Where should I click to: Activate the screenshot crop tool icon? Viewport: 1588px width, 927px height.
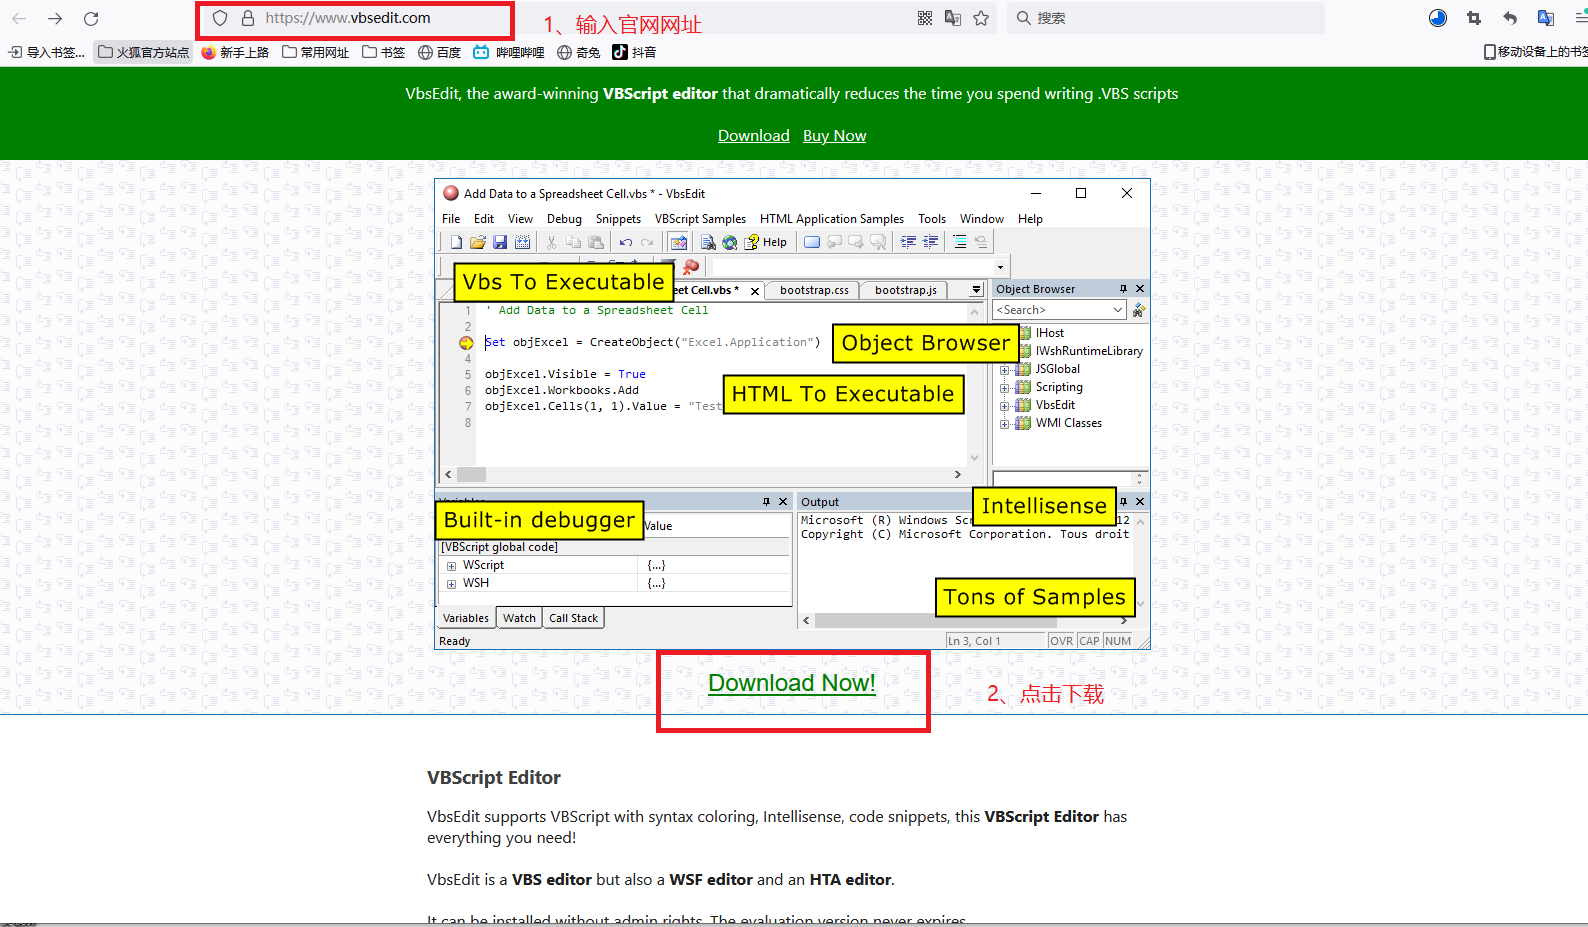tap(1474, 18)
